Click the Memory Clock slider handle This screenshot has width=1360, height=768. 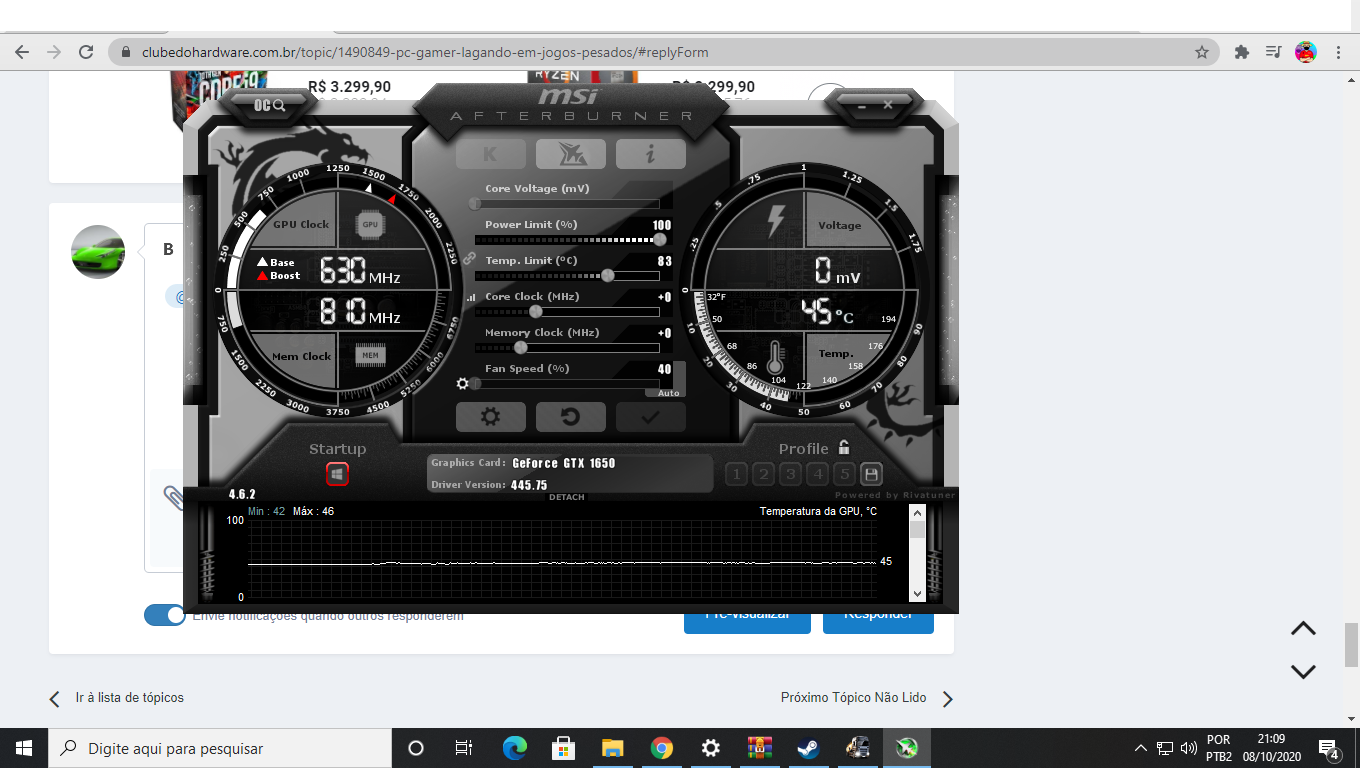point(520,347)
